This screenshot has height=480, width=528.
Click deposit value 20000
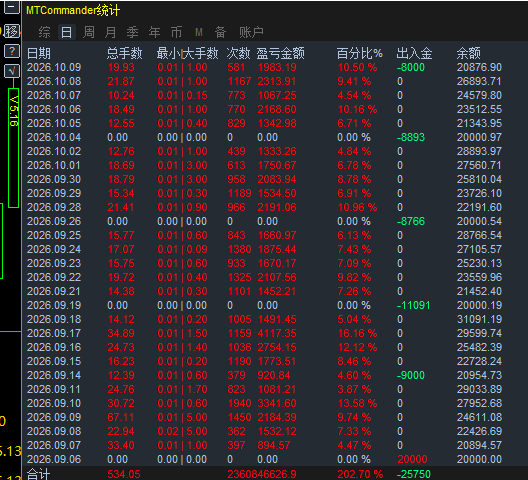412,459
